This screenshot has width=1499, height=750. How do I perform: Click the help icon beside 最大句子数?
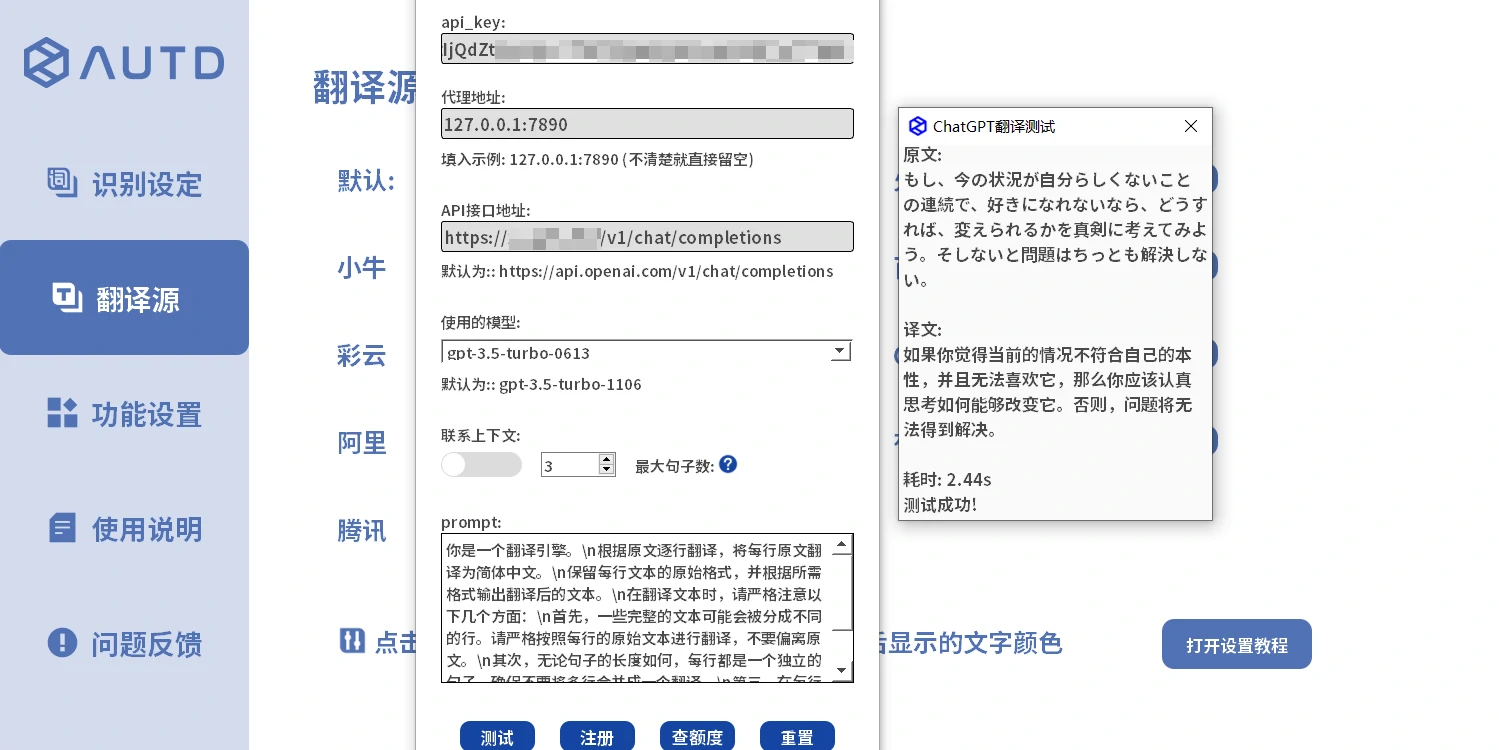click(x=728, y=464)
